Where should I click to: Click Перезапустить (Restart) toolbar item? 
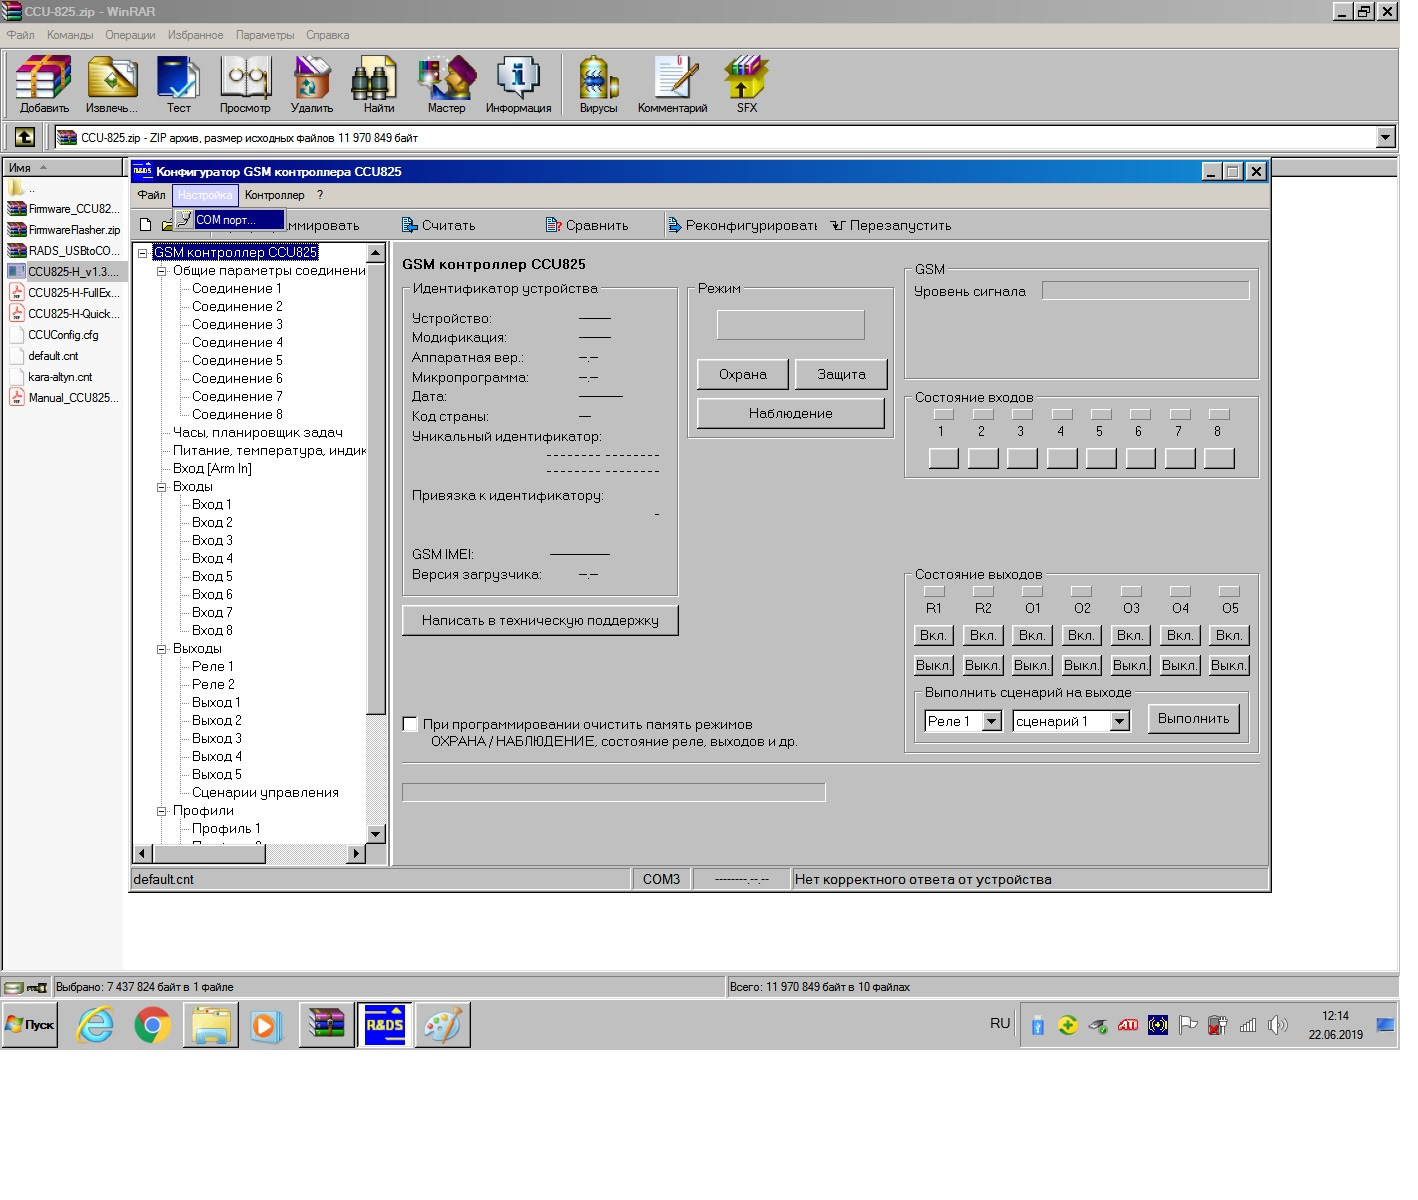coord(890,225)
